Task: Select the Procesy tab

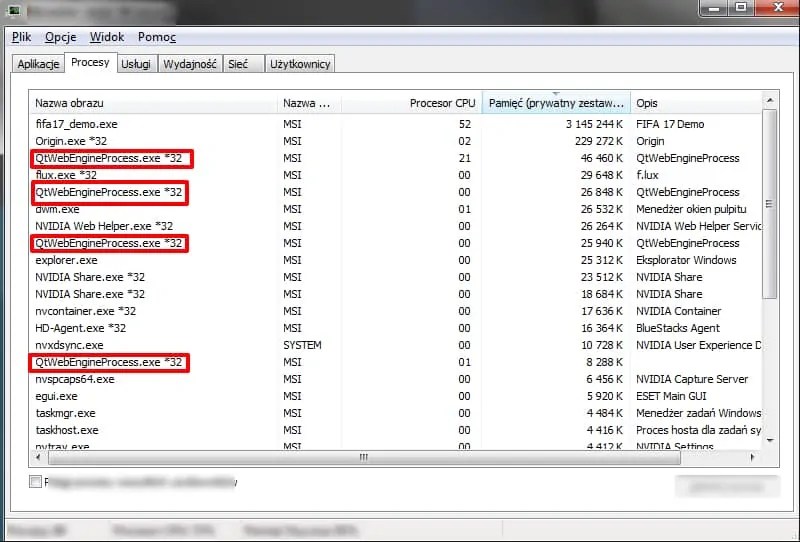Action: 90,62
